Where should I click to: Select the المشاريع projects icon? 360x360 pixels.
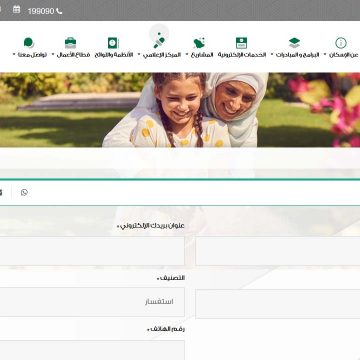tap(199, 43)
